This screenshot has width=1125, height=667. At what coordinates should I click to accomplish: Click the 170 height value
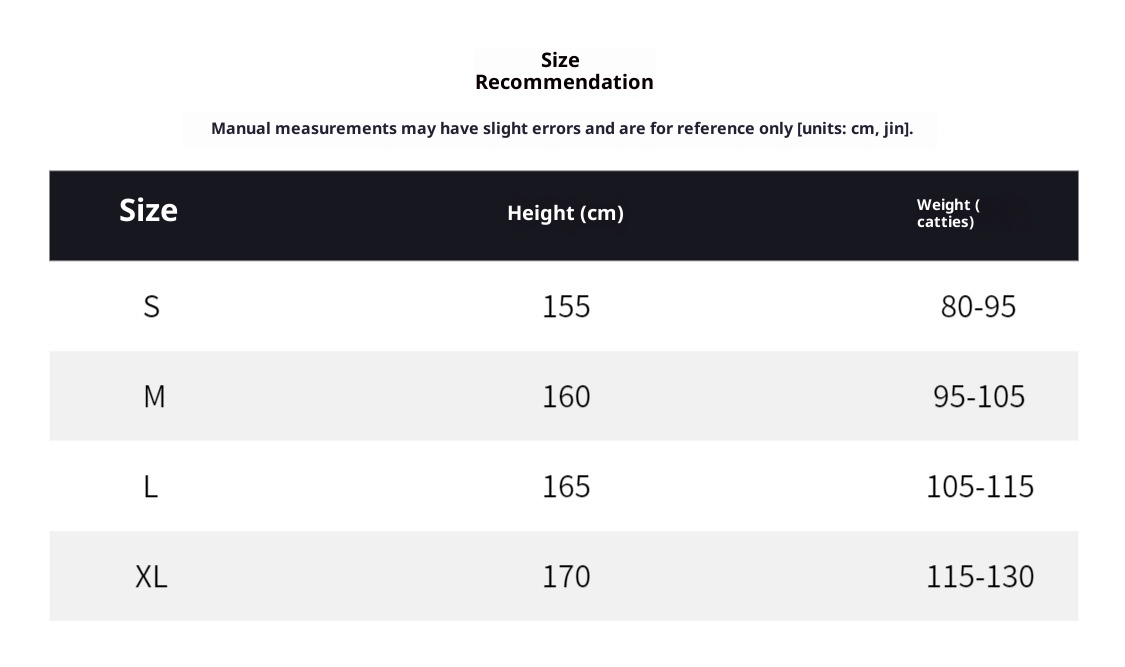[566, 576]
